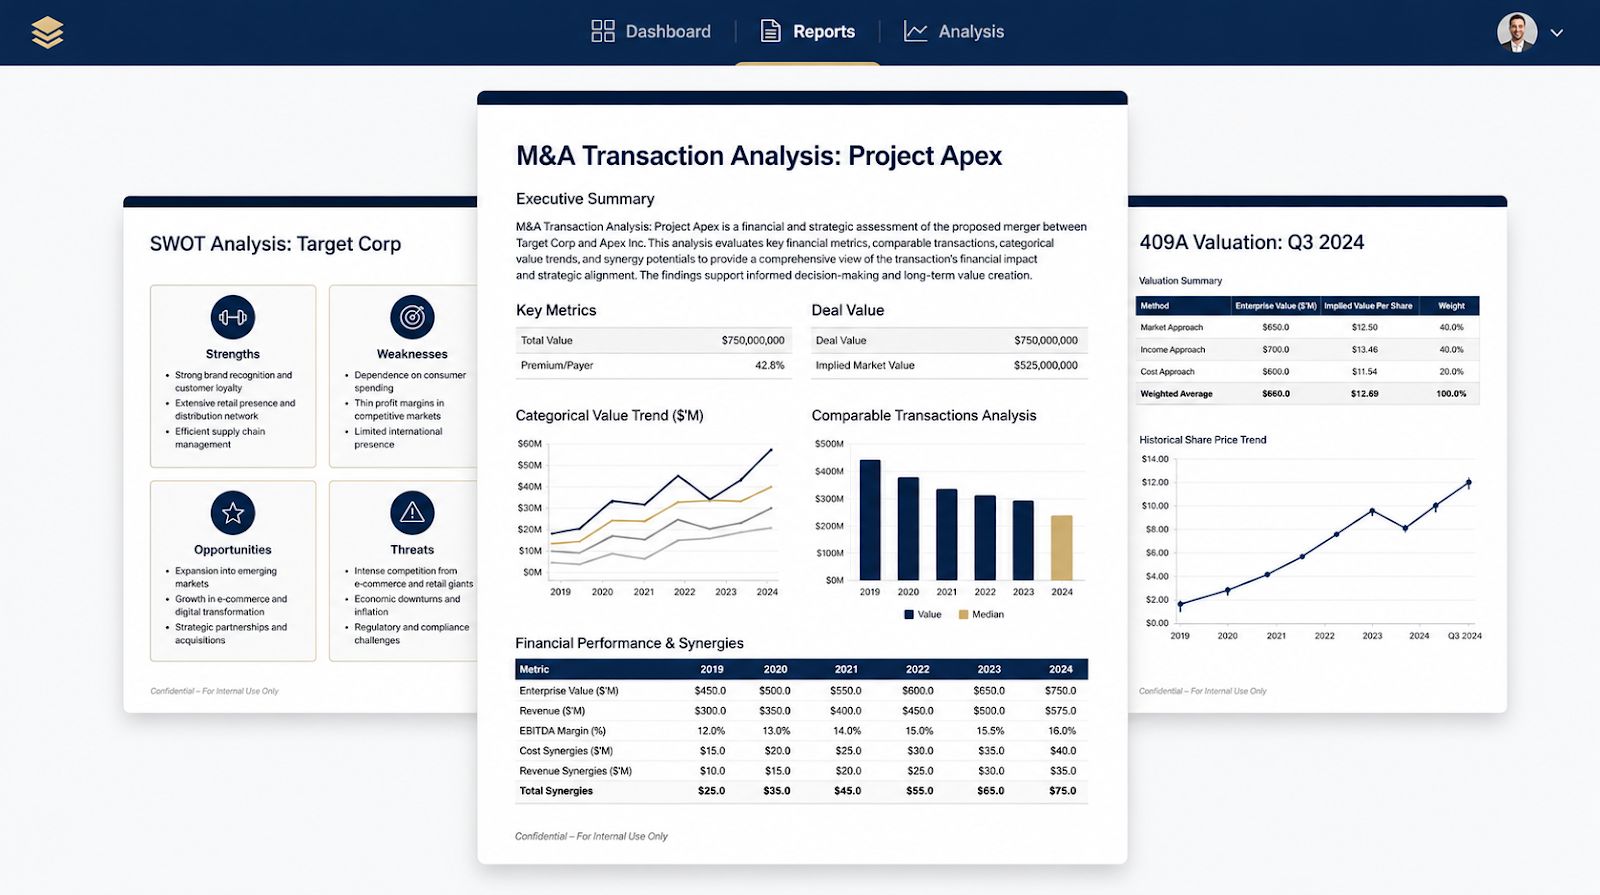1600x895 pixels.
Task: Click the 2019 bar in Comparable Transactions chart
Action: (x=870, y=520)
